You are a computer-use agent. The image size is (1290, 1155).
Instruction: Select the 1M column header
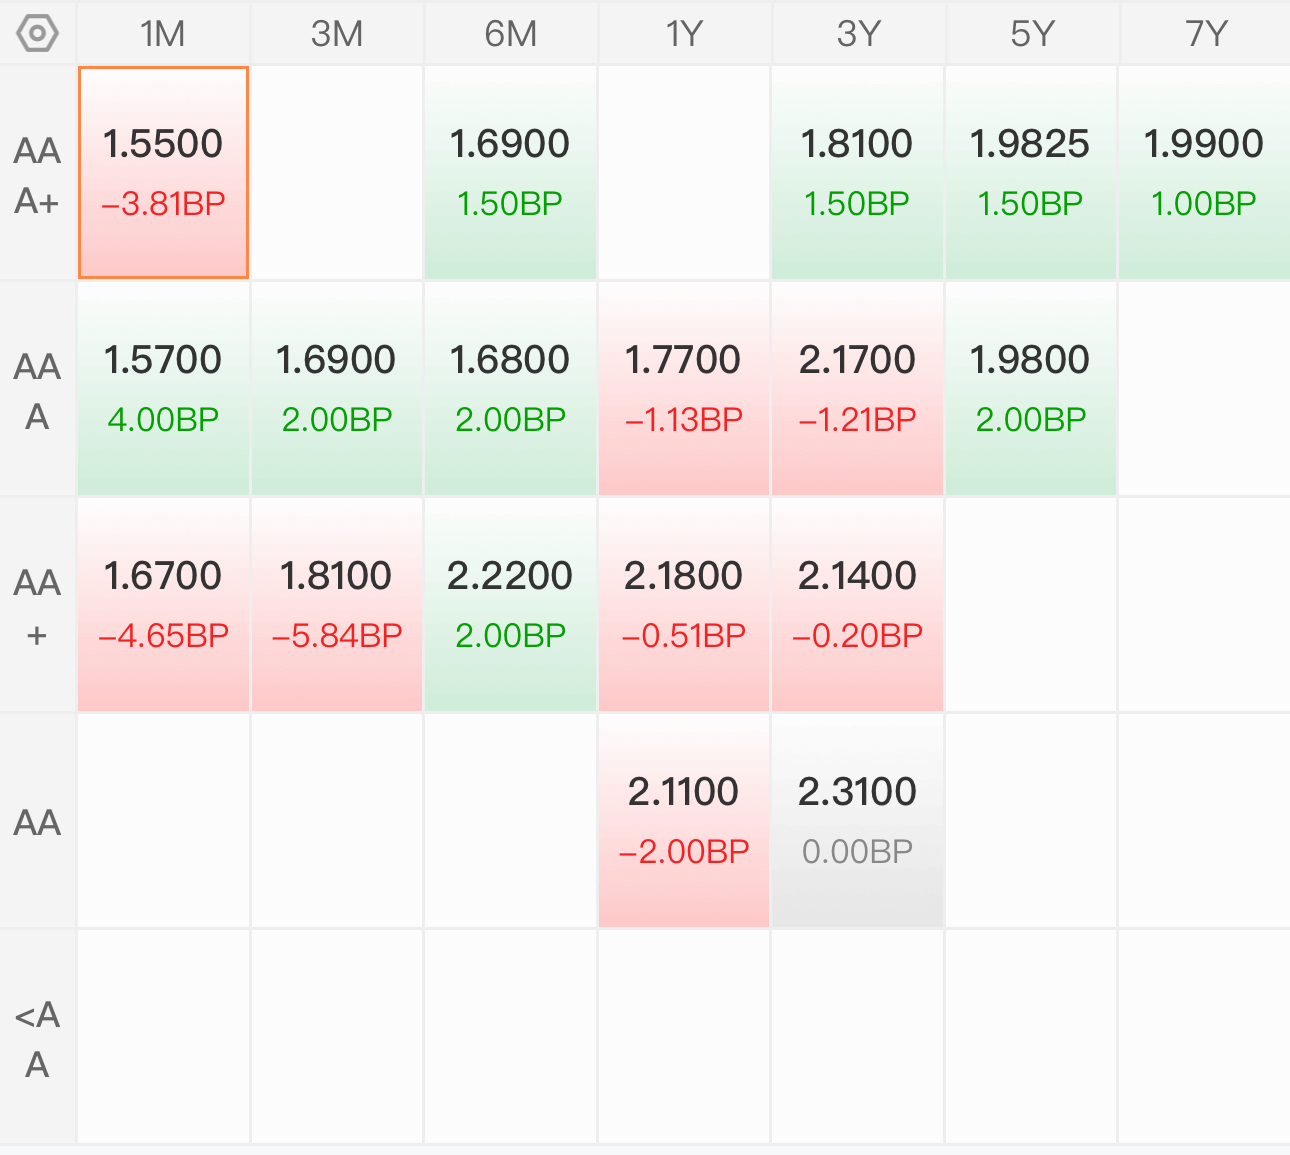(x=163, y=34)
